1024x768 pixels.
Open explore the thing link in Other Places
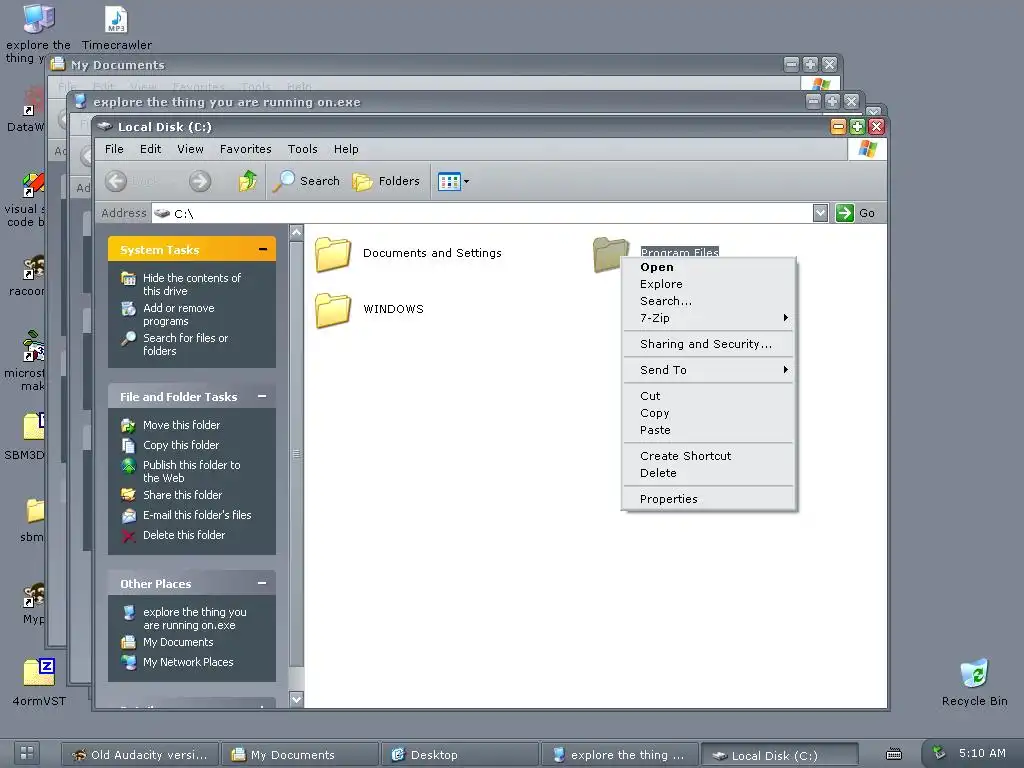click(195, 618)
